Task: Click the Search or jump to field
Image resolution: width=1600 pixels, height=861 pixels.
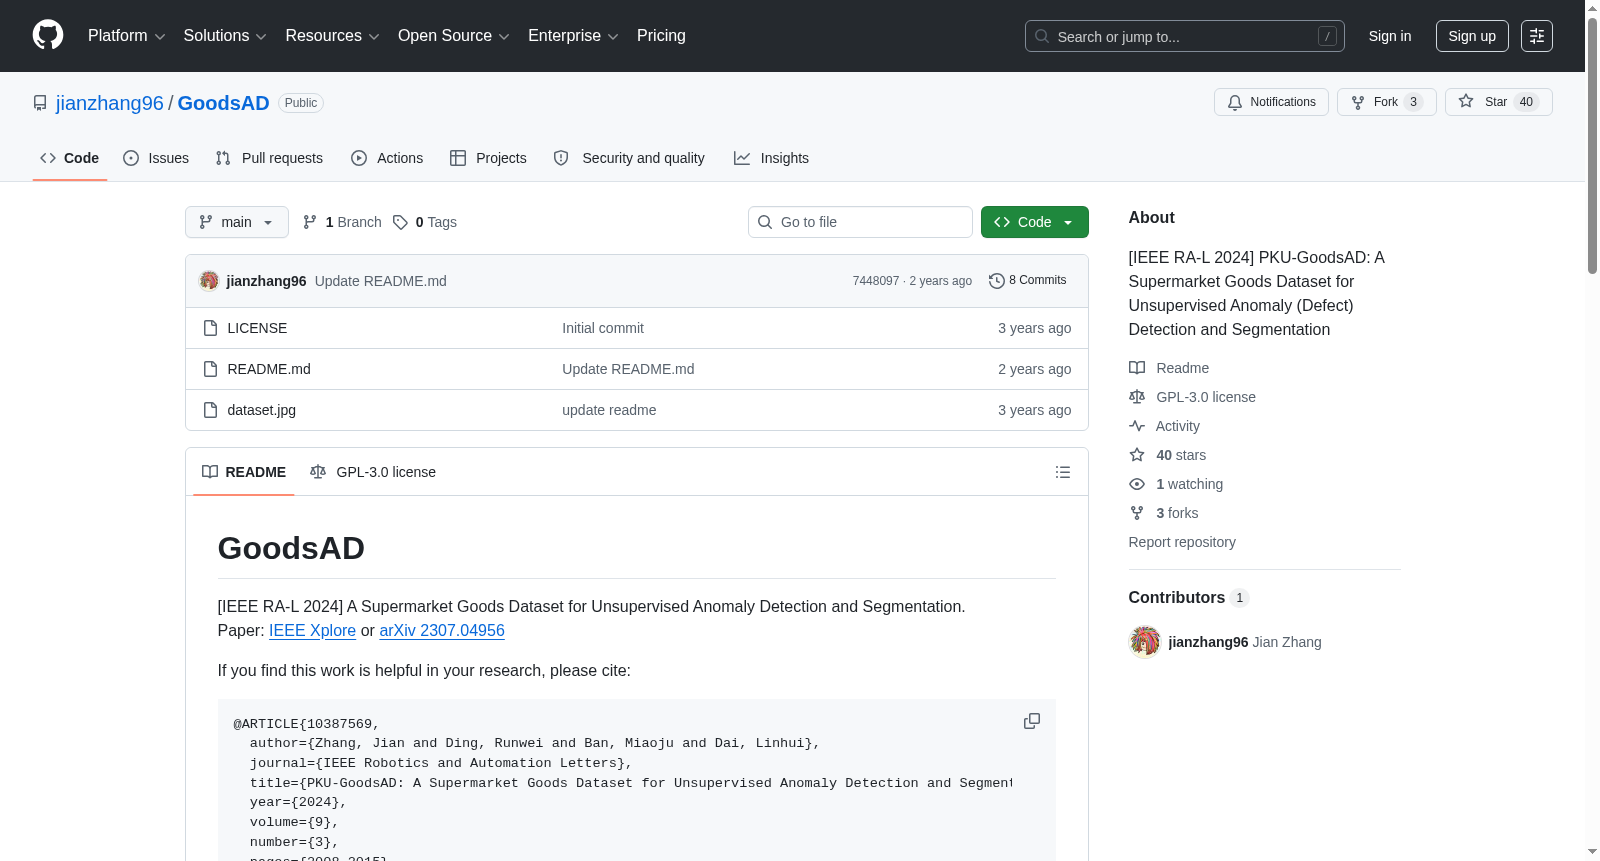Action: 1185,36
